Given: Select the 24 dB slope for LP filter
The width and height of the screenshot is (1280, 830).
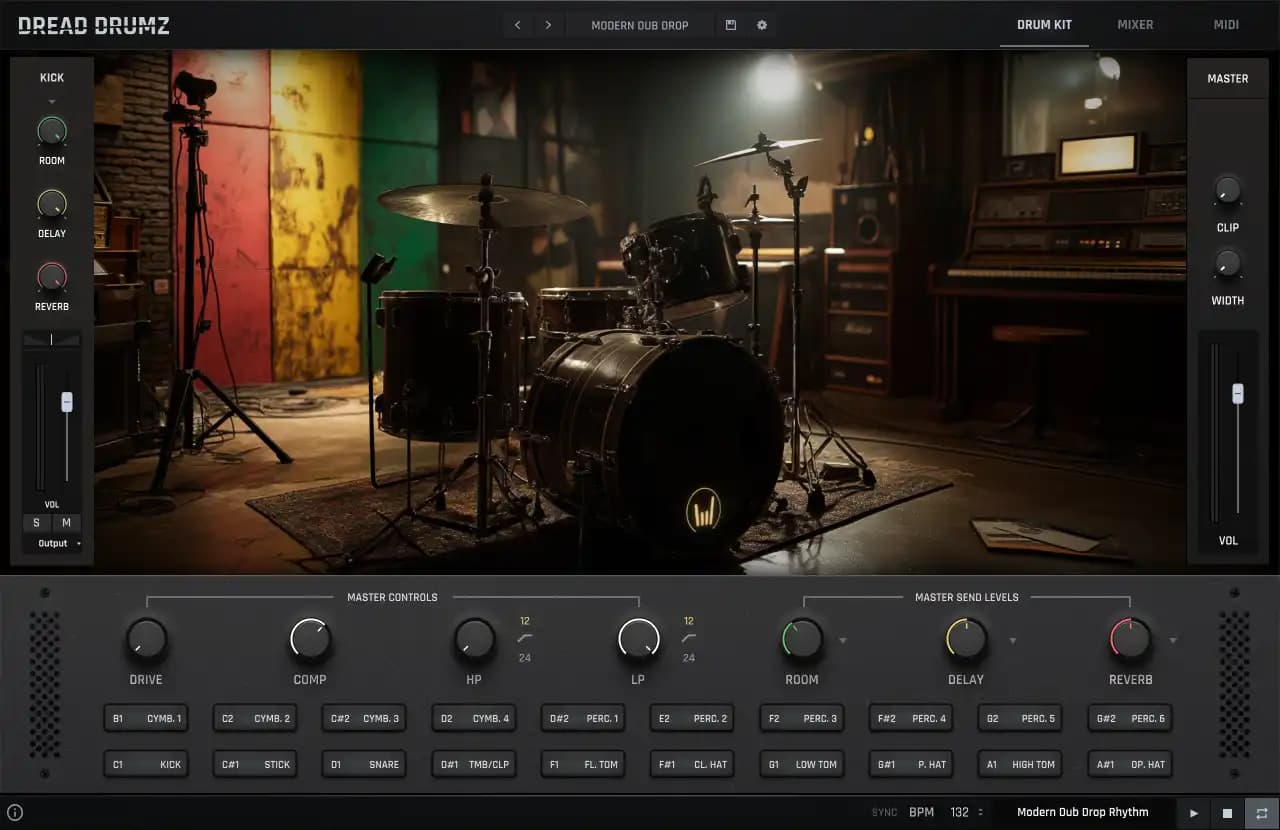Looking at the screenshot, I should pyautogui.click(x=689, y=658).
